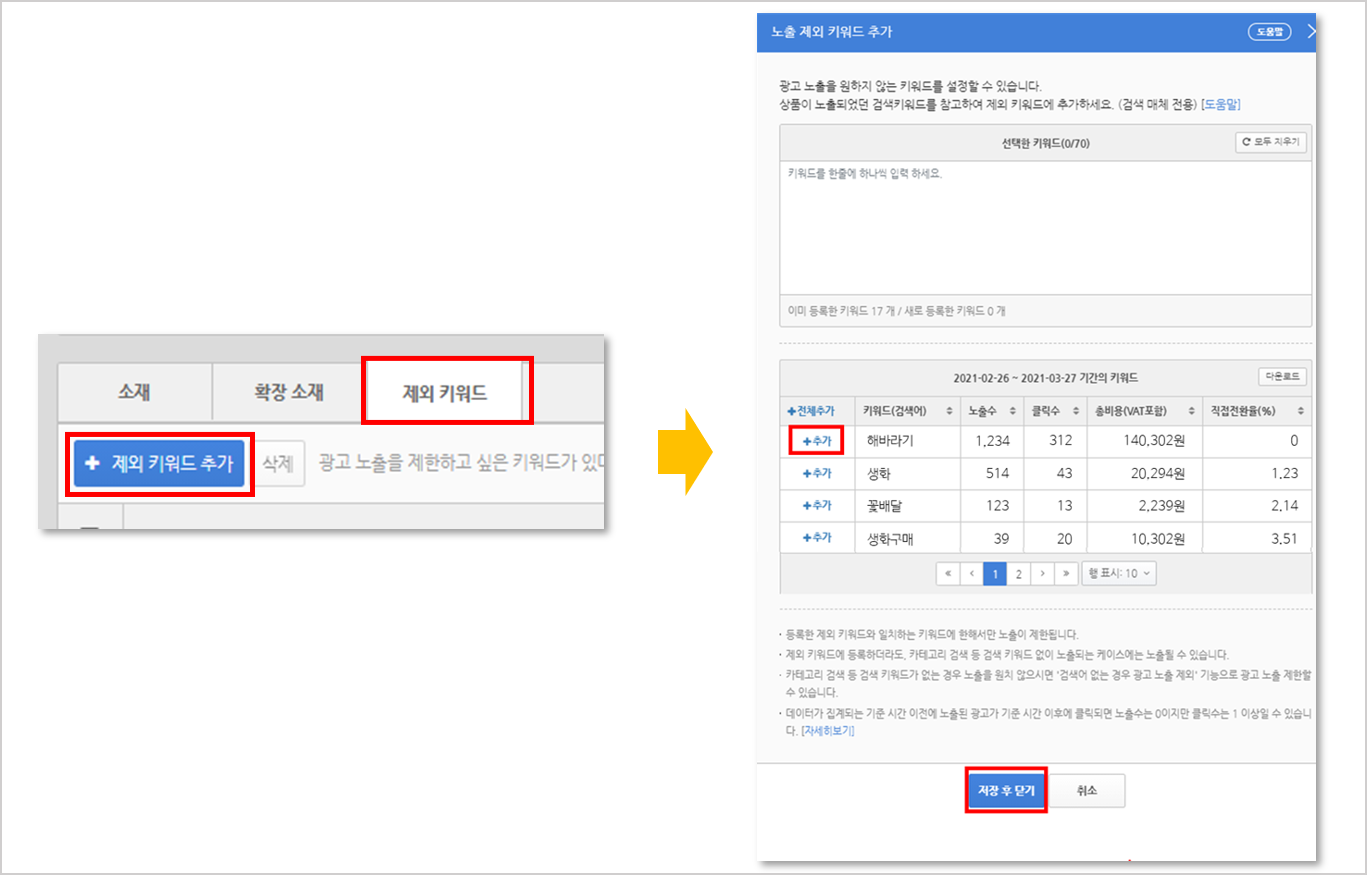
Task: Click the 저장 후 닫기 button
Action: click(1005, 790)
